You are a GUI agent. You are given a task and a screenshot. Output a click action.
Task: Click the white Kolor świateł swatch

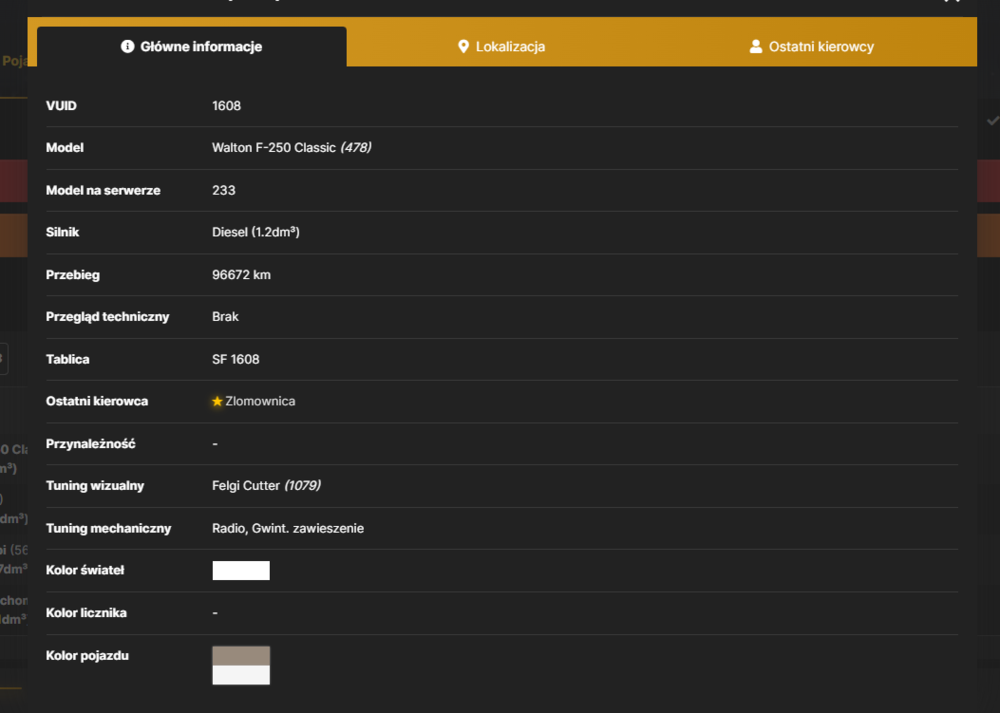click(x=241, y=570)
